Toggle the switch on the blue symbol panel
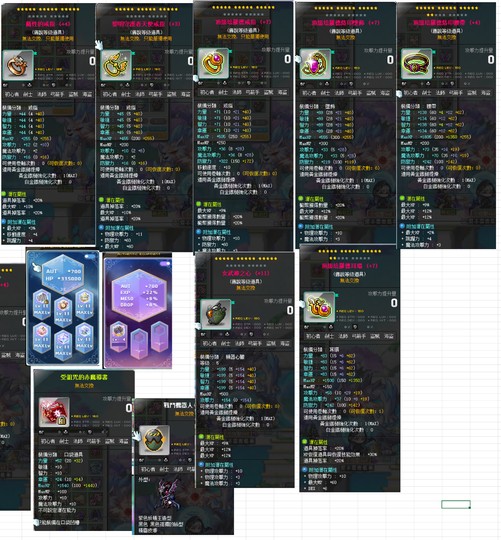The height and width of the screenshot is (540, 501). click(x=90, y=256)
